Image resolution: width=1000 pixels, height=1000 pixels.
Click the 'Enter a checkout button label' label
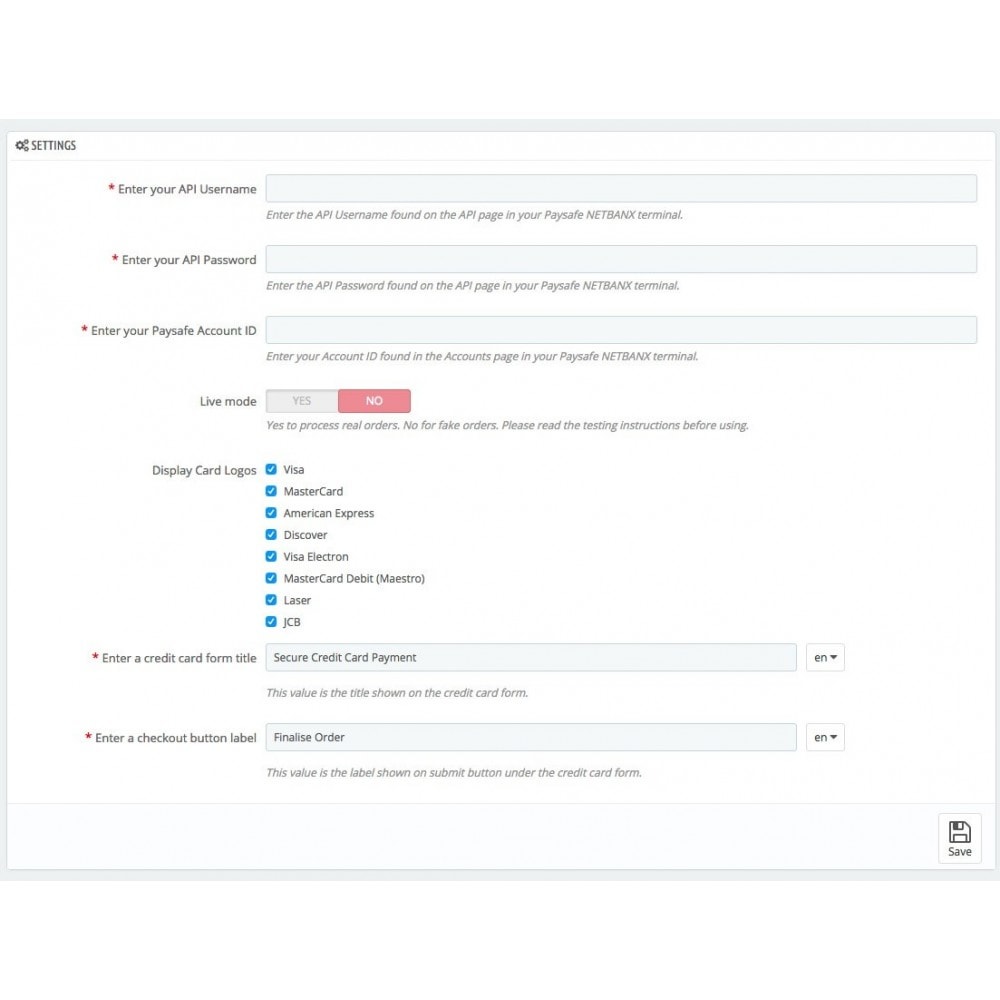click(x=175, y=738)
